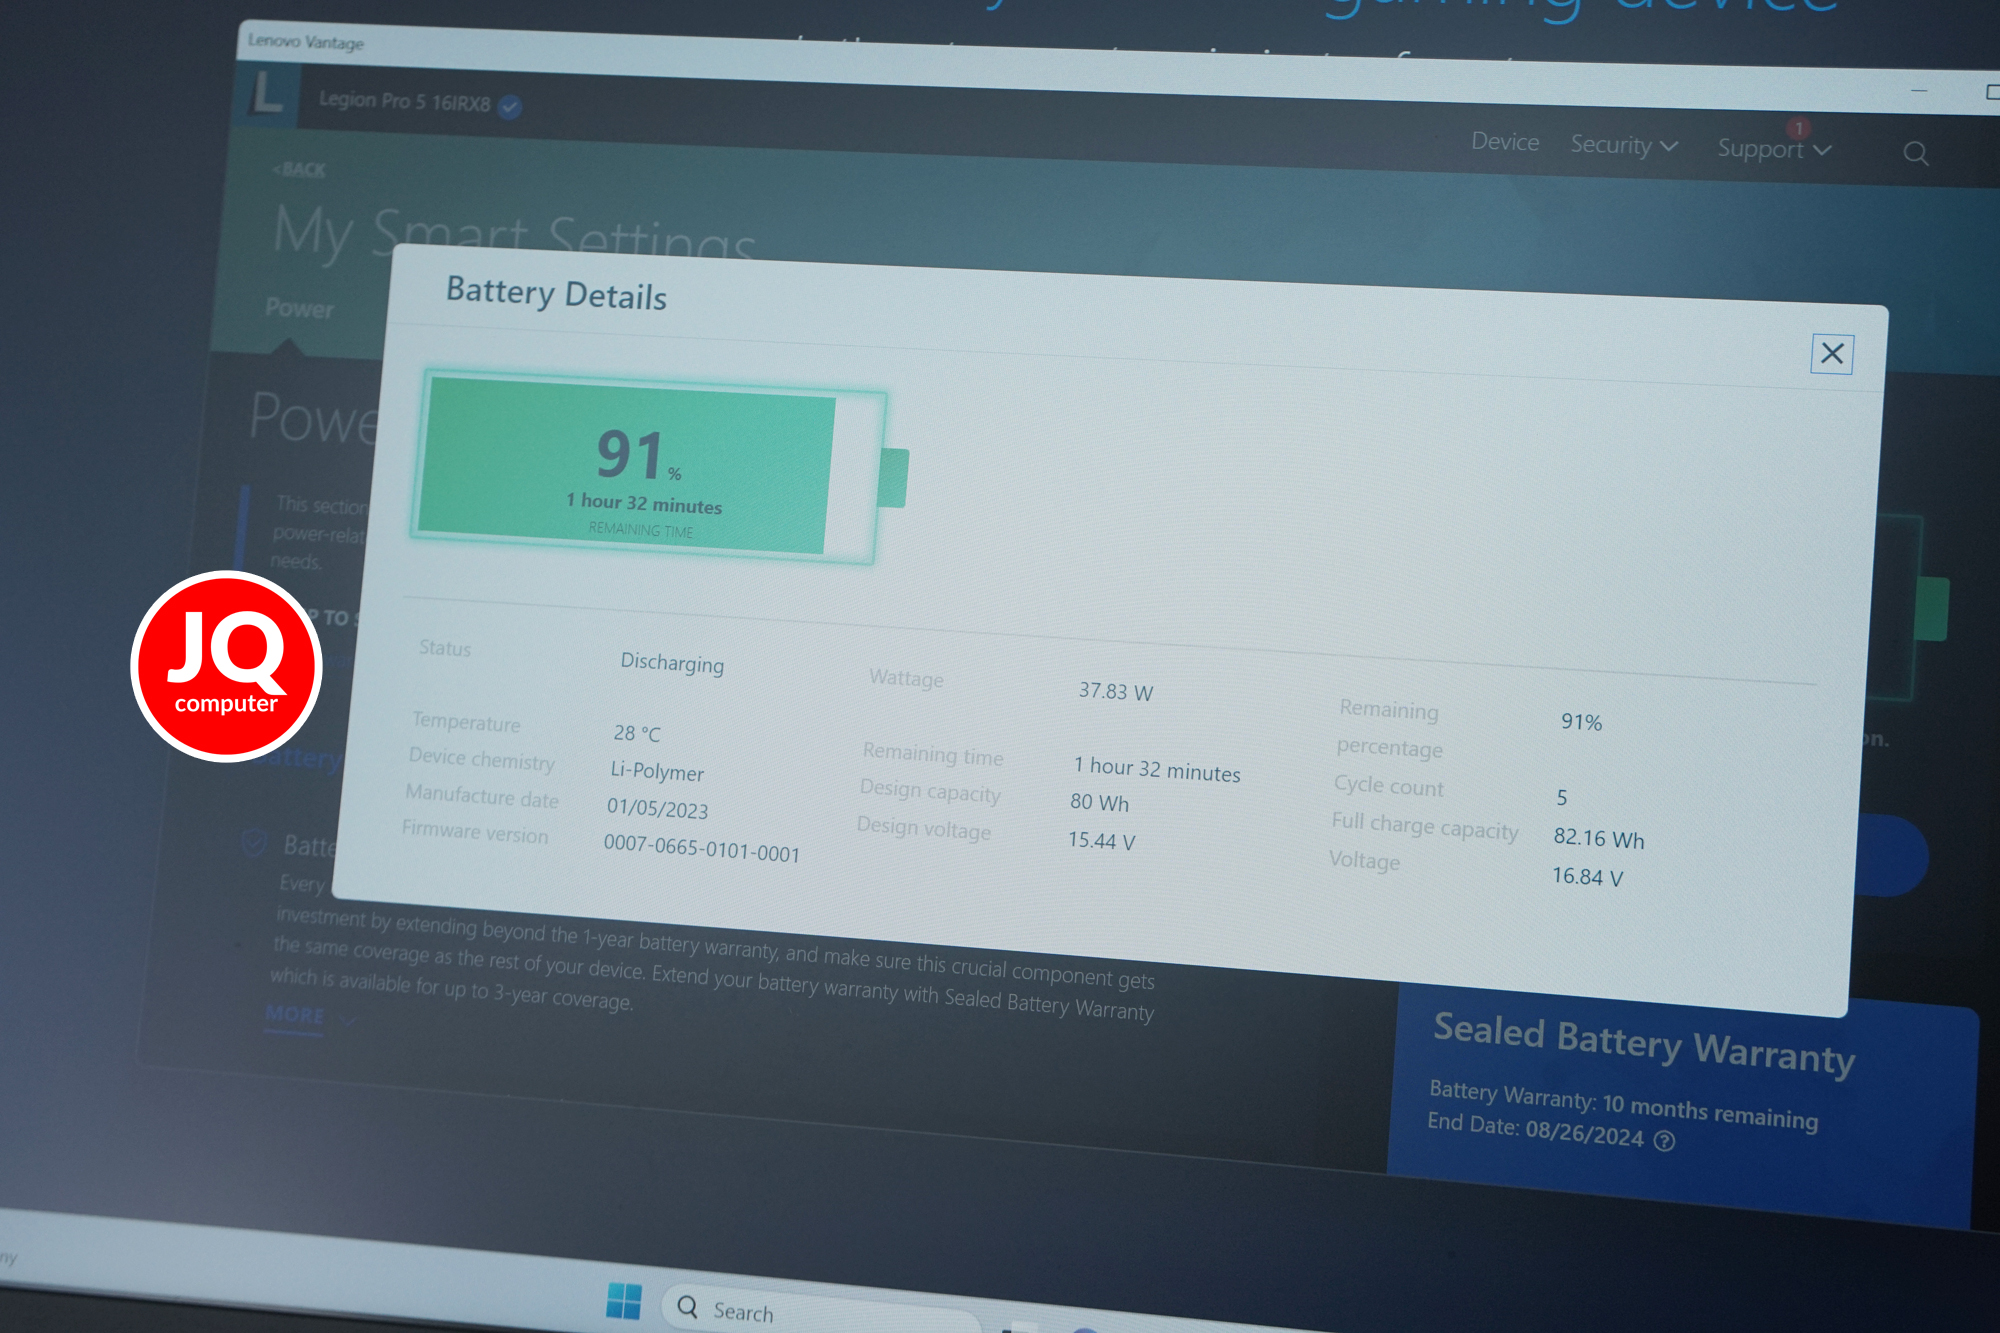Expand the MORE link chevron
This screenshot has height=1333, width=2000.
(x=347, y=1020)
